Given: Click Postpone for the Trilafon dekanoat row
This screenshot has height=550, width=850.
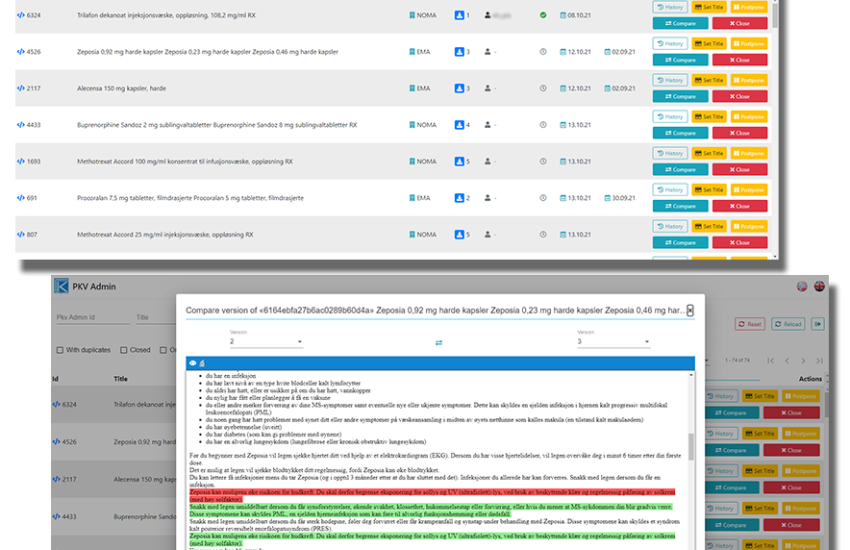Looking at the screenshot, I should coord(748,7).
